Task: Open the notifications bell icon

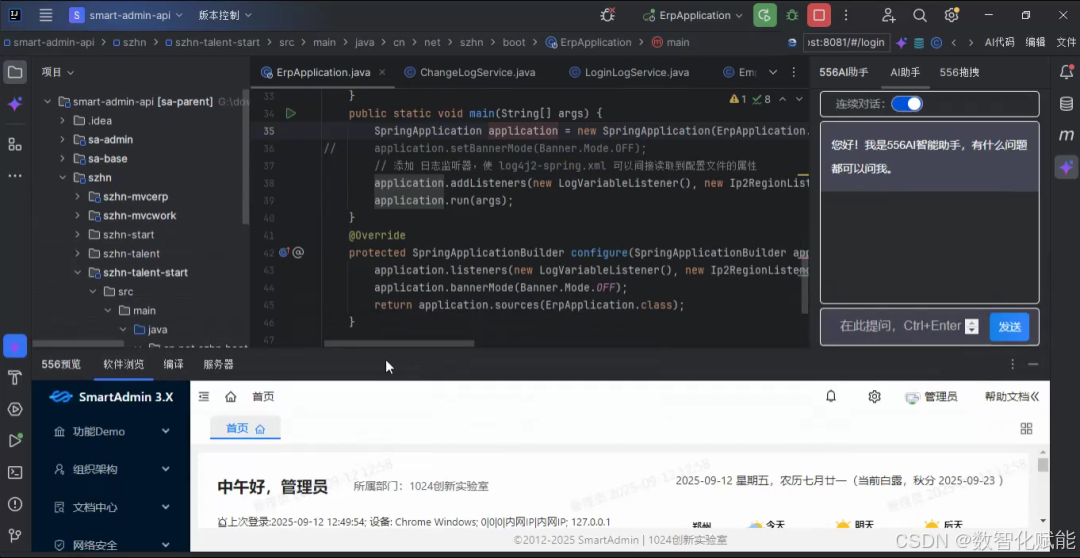Action: [1066, 72]
